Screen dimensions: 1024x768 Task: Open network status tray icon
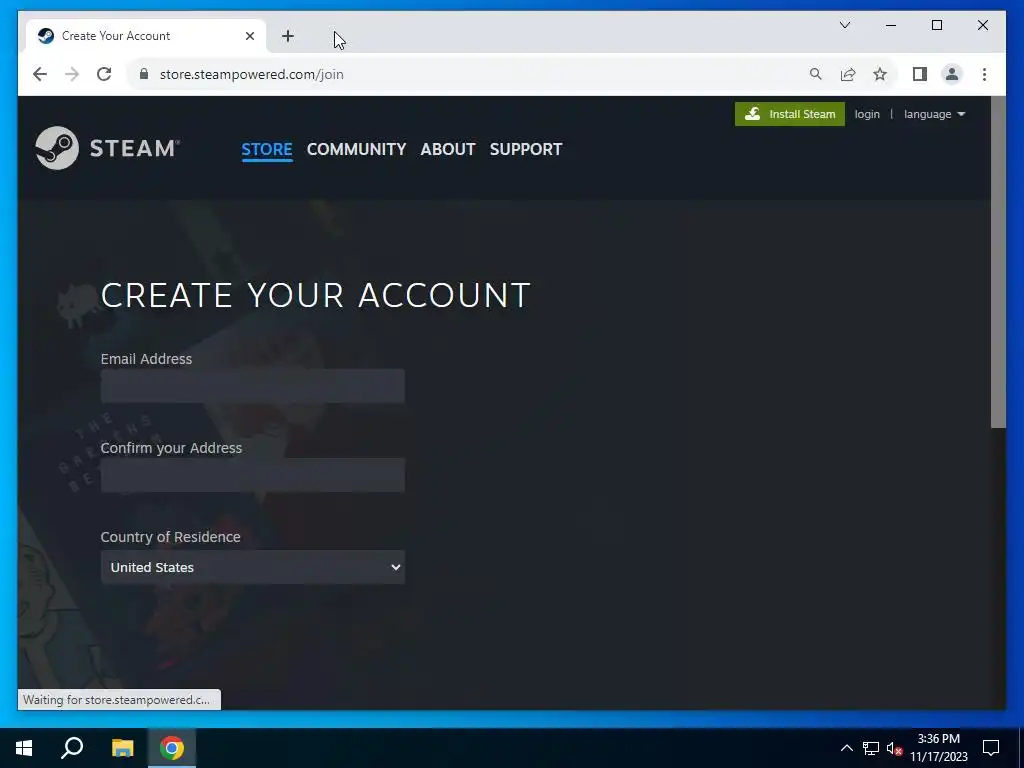tap(871, 748)
